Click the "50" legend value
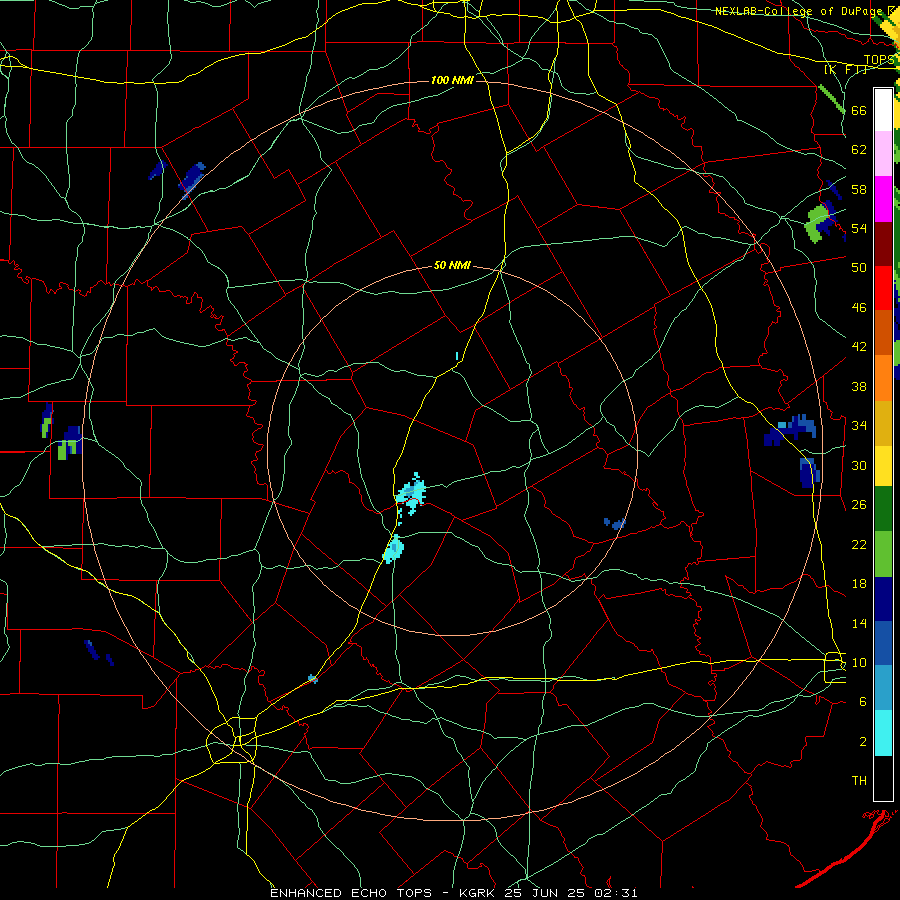 (859, 268)
